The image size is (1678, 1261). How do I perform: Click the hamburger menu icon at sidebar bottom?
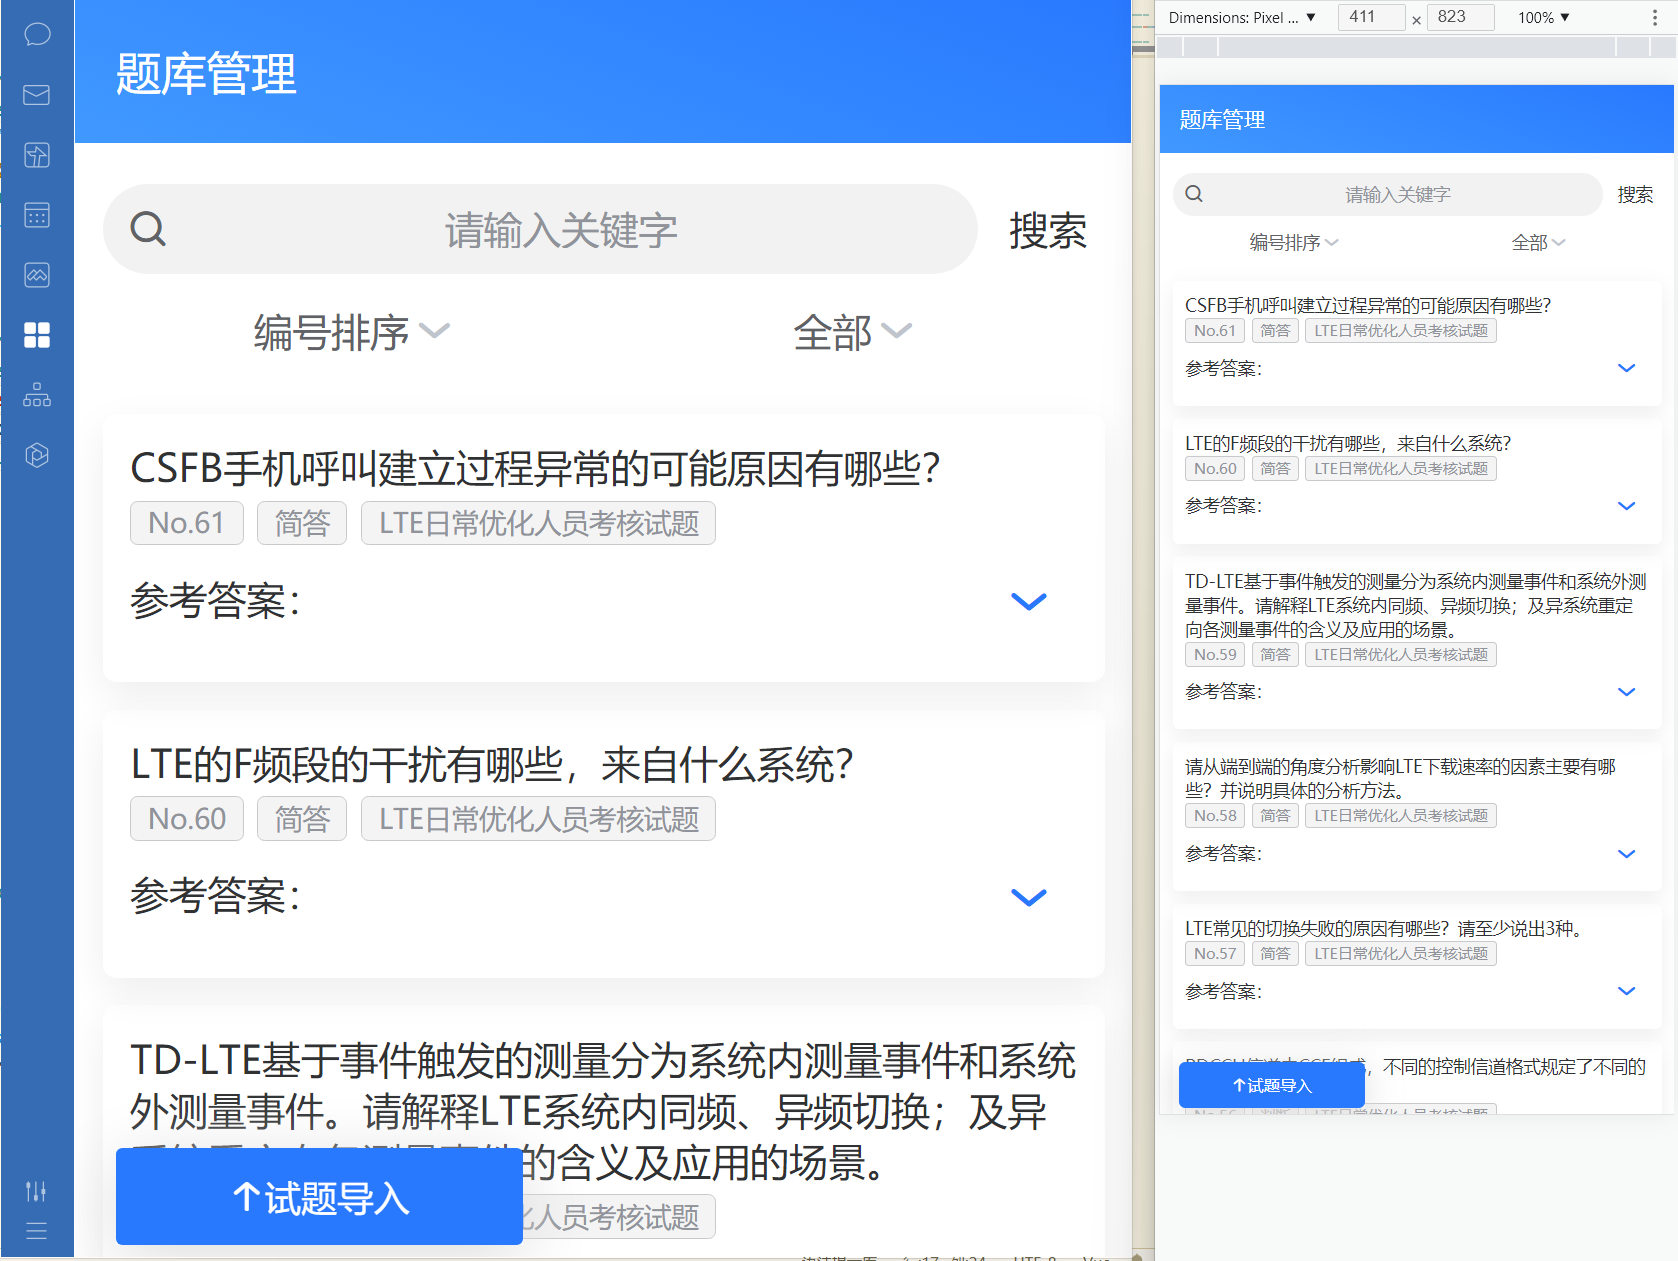[36, 1231]
